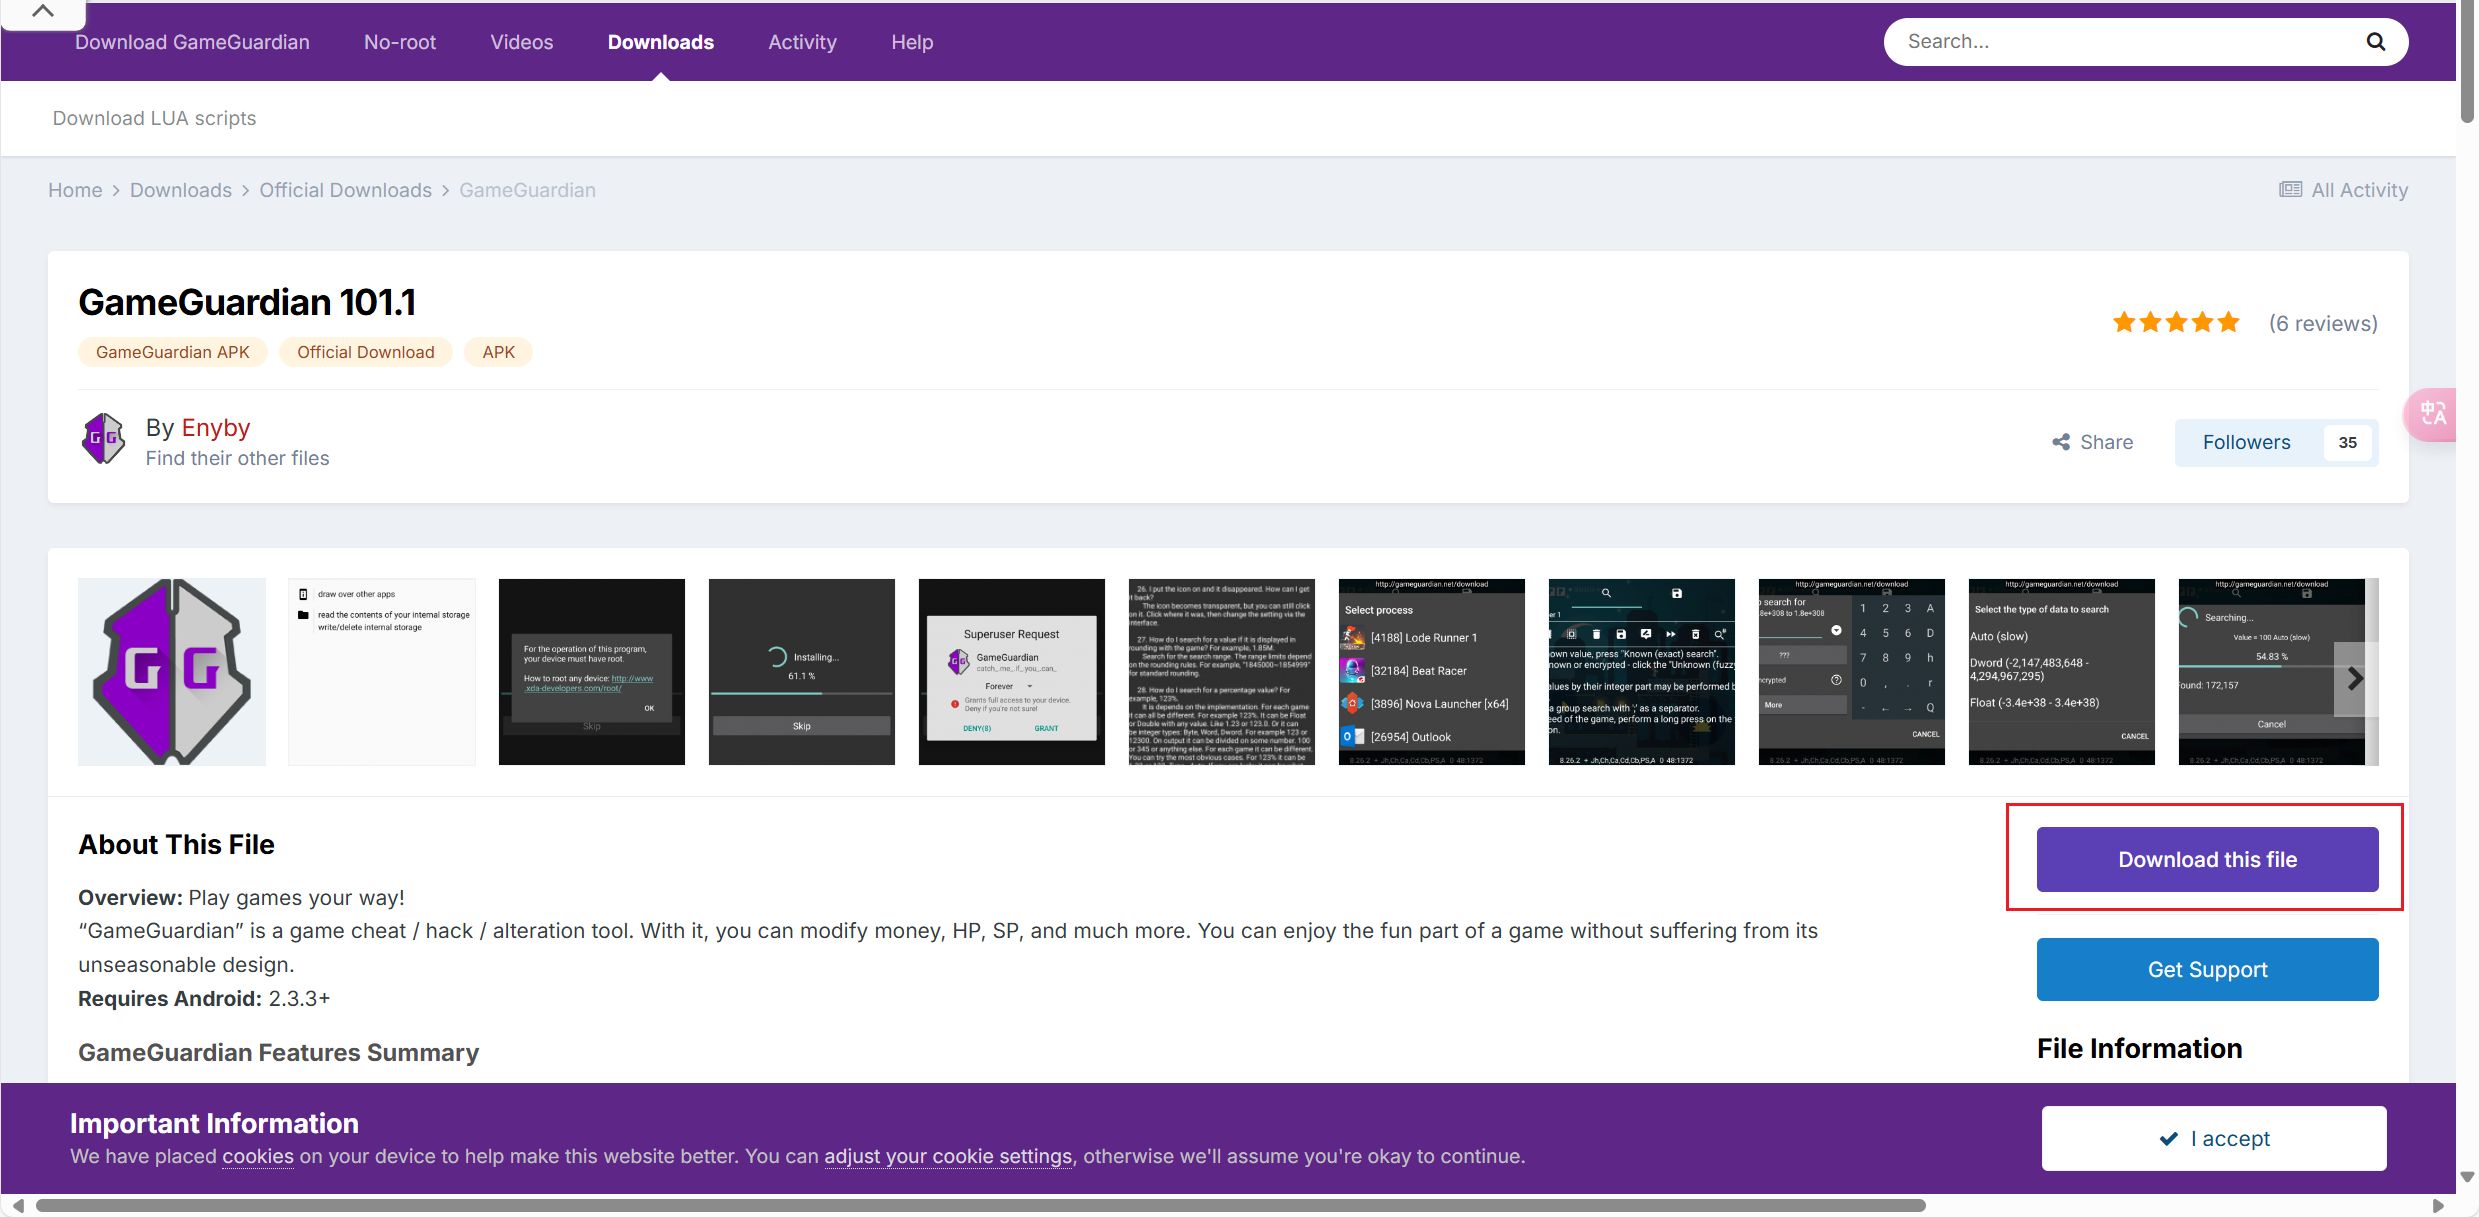
Task: Go to Home breadcrumb
Action: (75, 190)
